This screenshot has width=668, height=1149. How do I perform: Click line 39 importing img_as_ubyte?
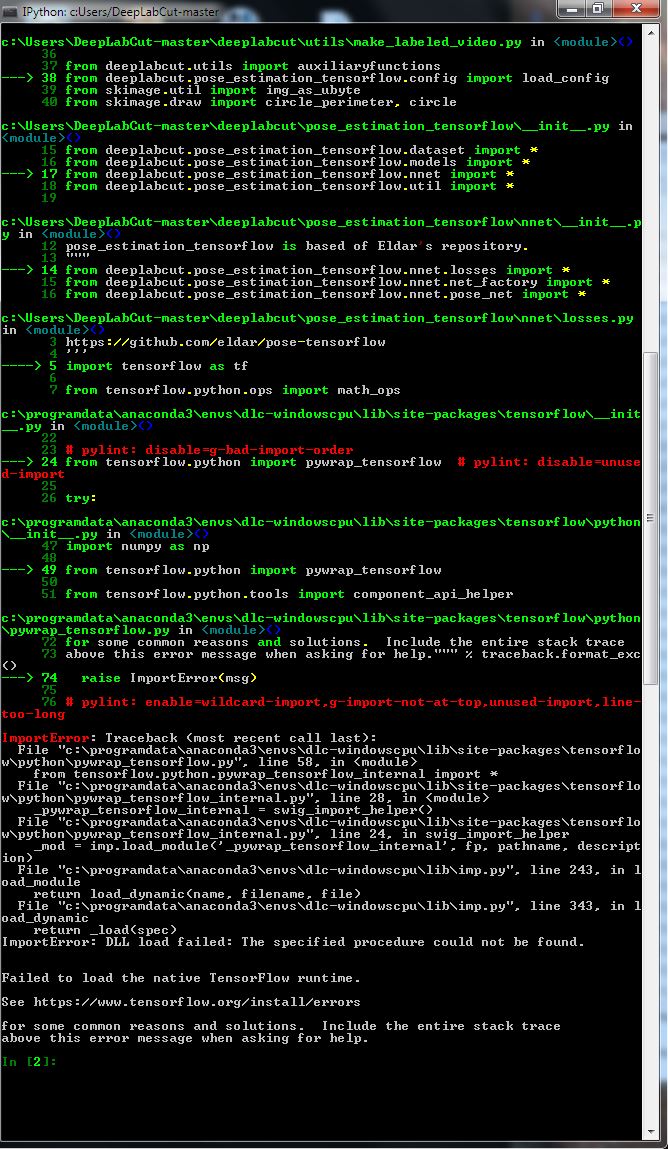pos(201,90)
